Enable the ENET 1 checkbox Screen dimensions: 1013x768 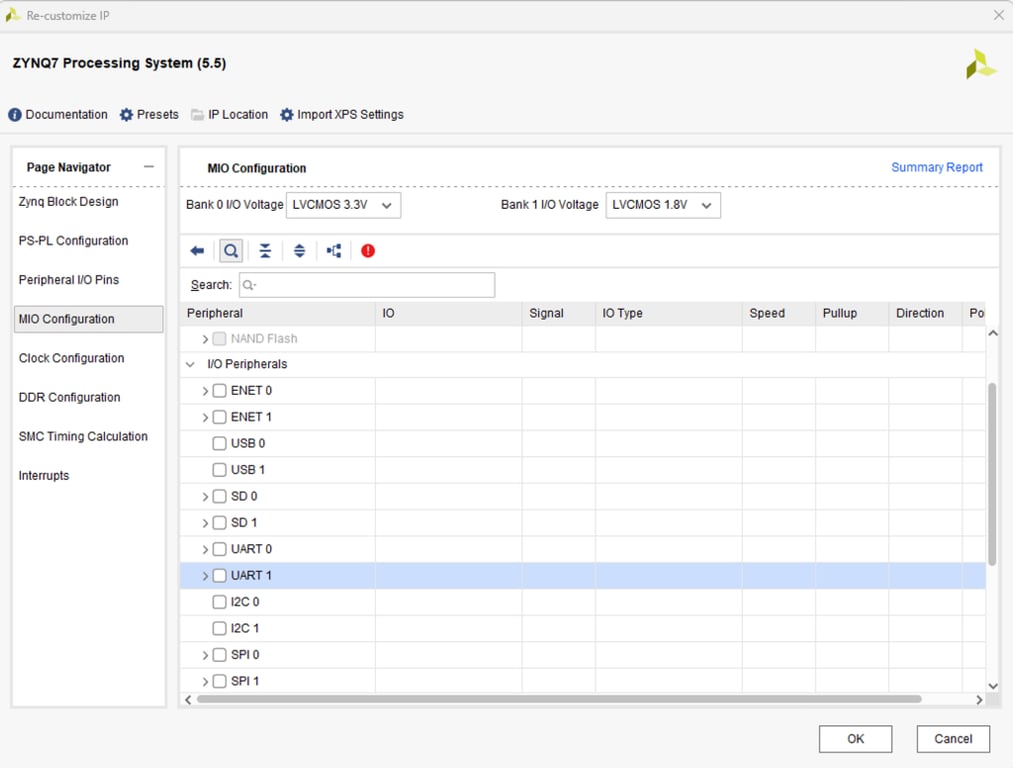(220, 417)
